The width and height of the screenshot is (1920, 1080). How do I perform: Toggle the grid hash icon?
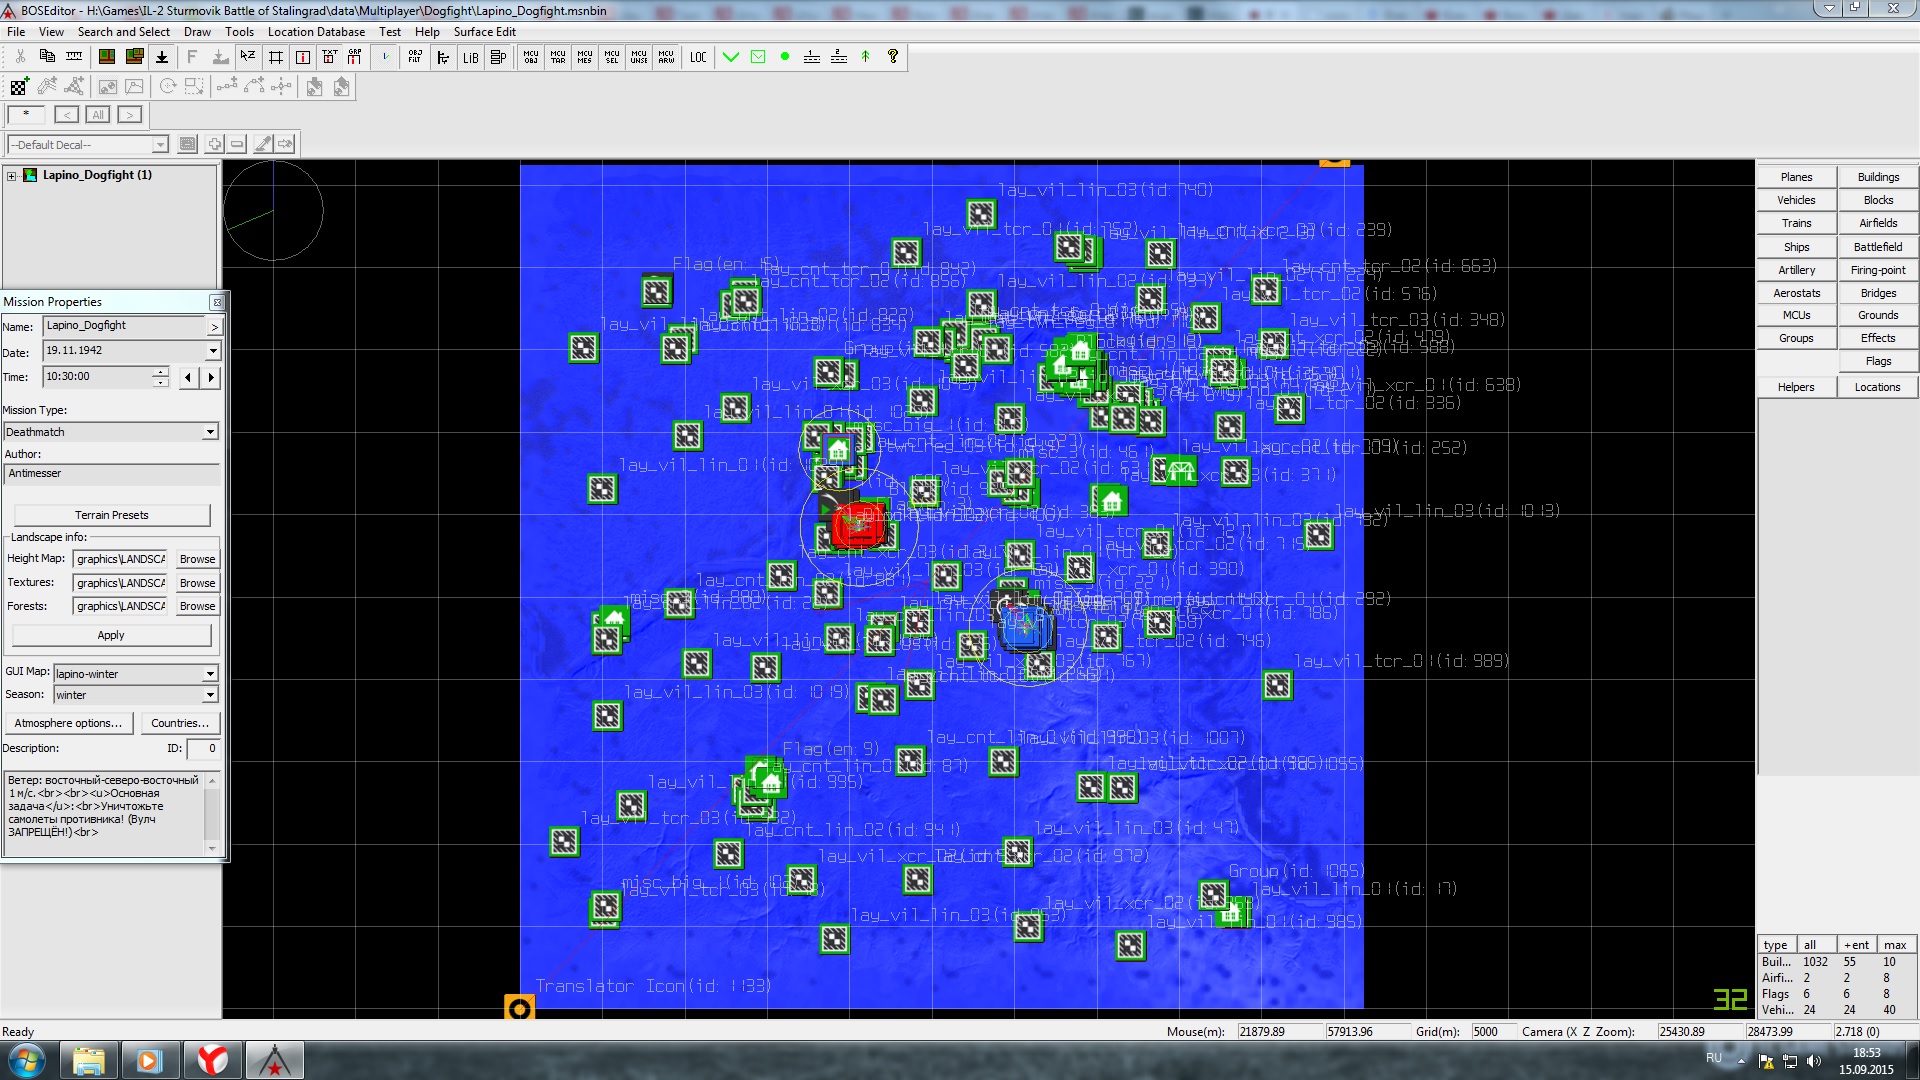(x=275, y=57)
